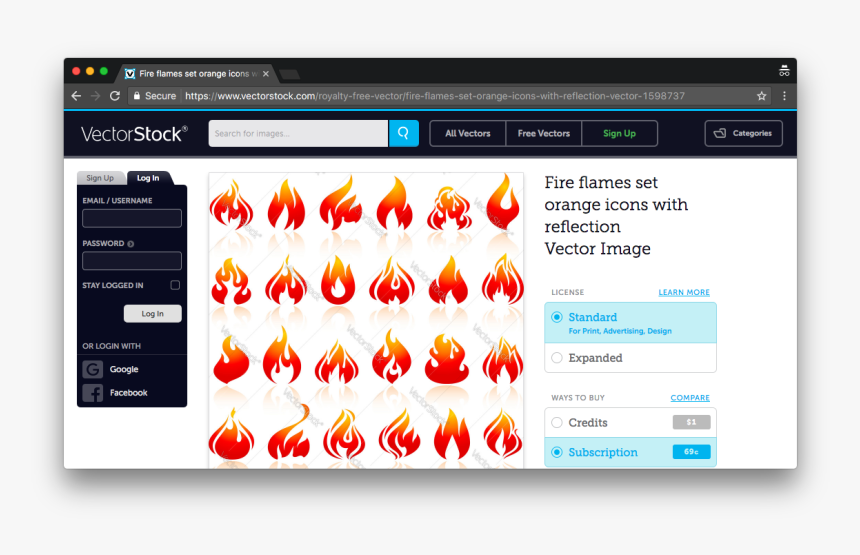860x555 pixels.
Task: Click the image title heading text
Action: coord(616,216)
